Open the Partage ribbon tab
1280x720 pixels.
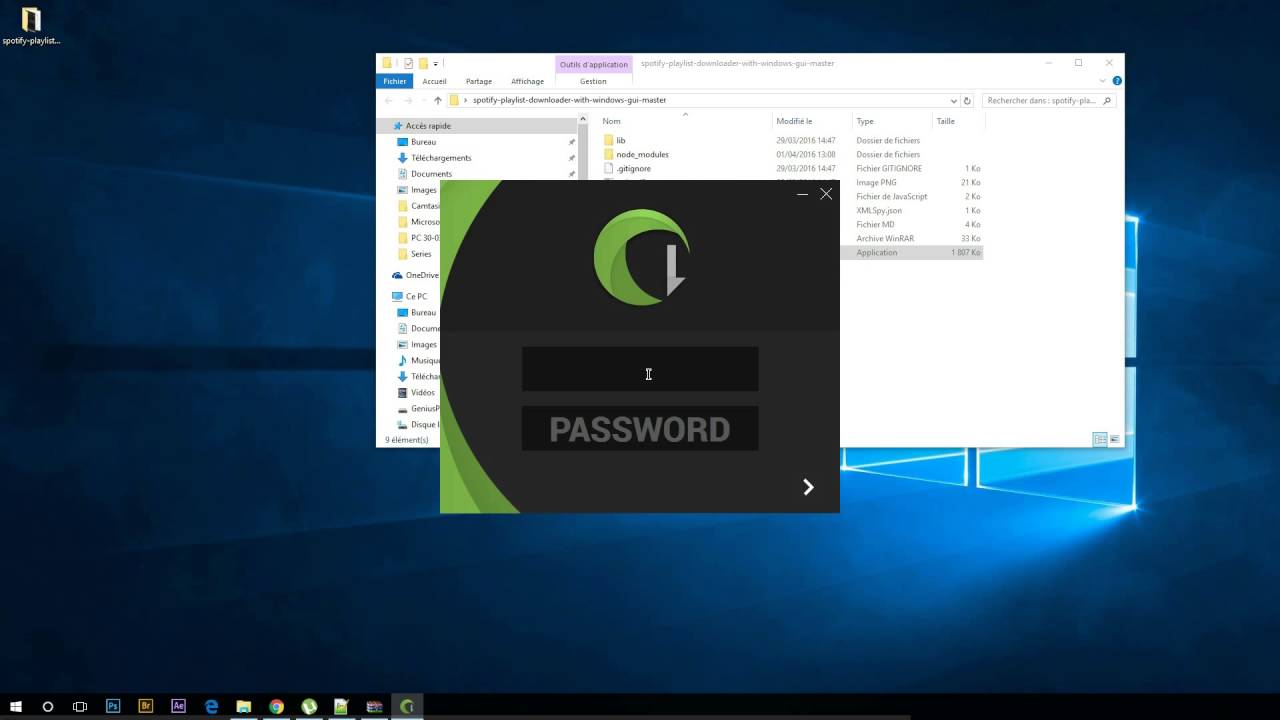(x=478, y=81)
